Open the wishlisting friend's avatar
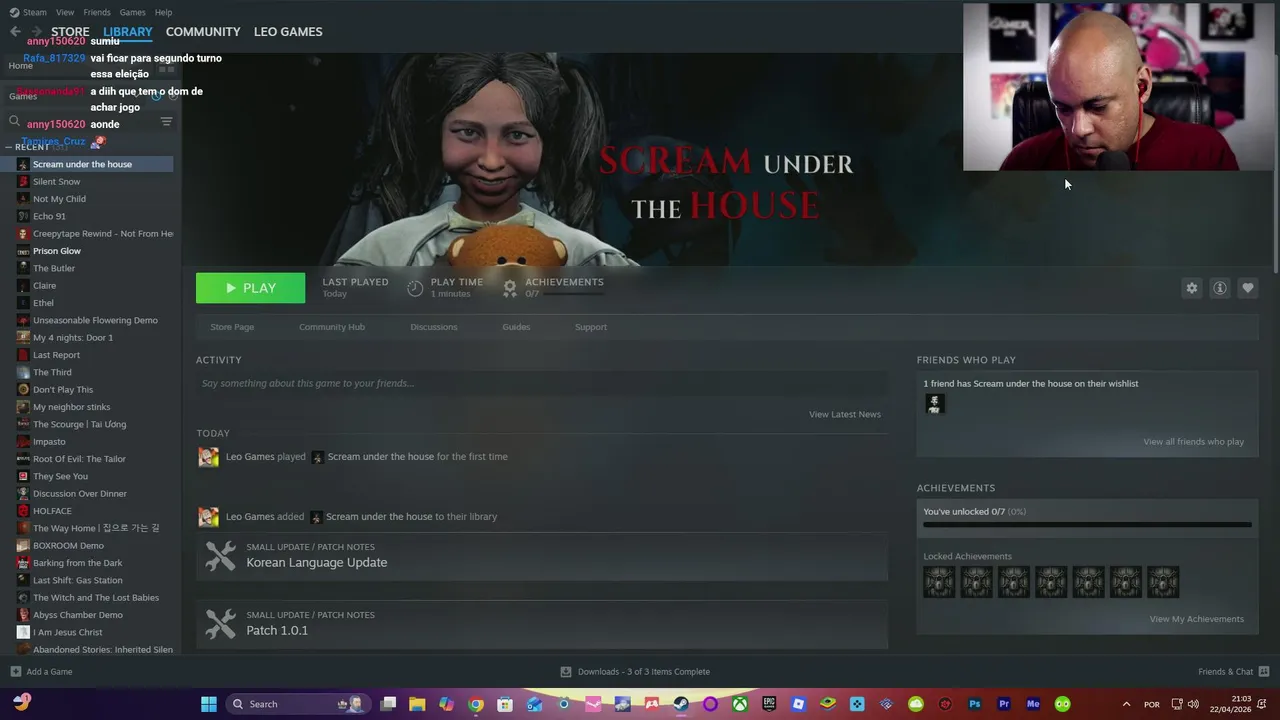 [934, 404]
